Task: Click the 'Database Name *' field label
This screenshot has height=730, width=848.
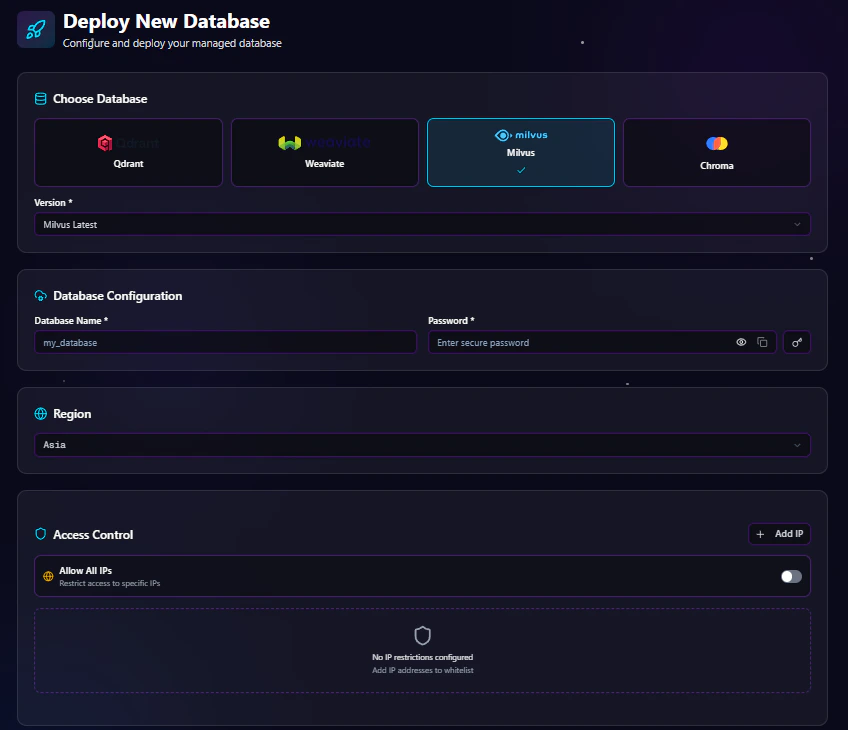Action: tap(71, 321)
